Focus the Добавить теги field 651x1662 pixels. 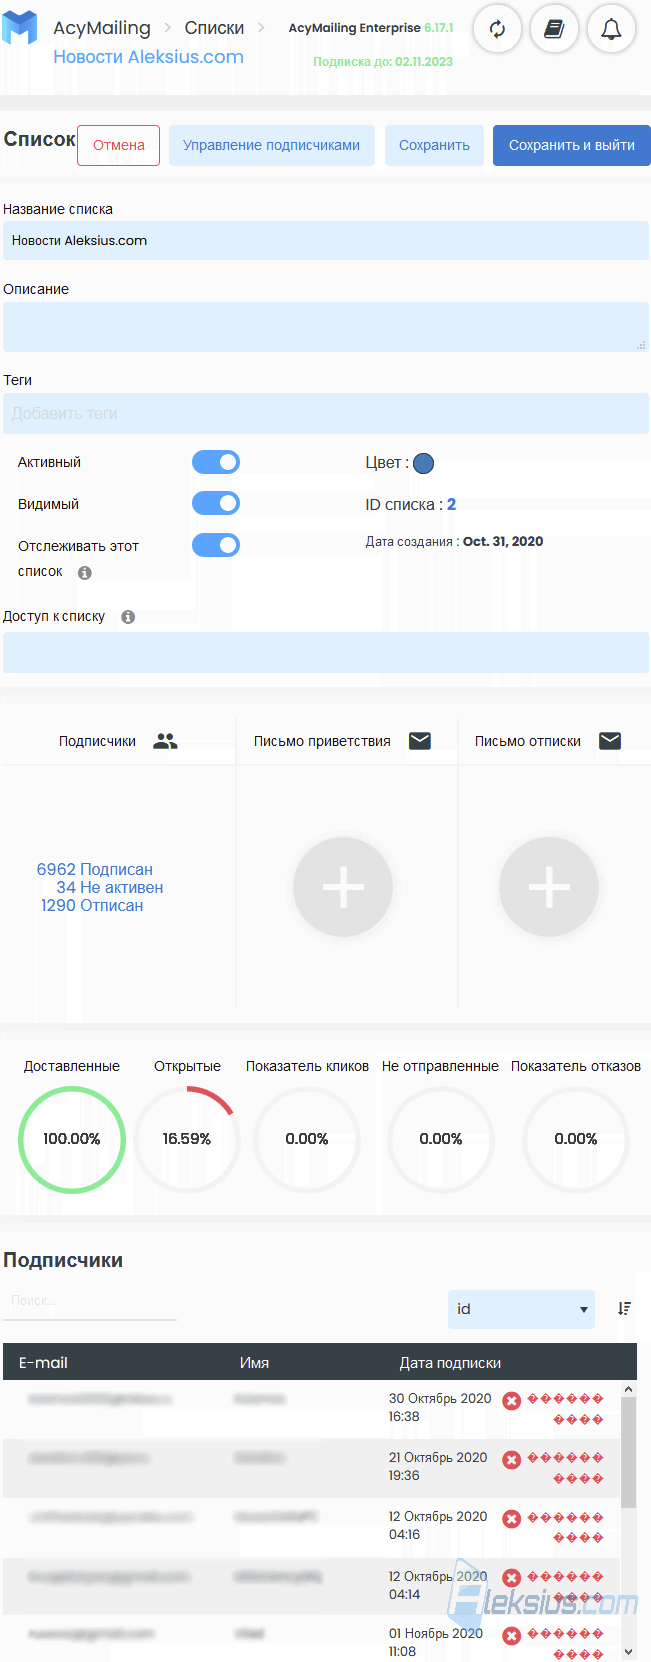[x=326, y=413]
